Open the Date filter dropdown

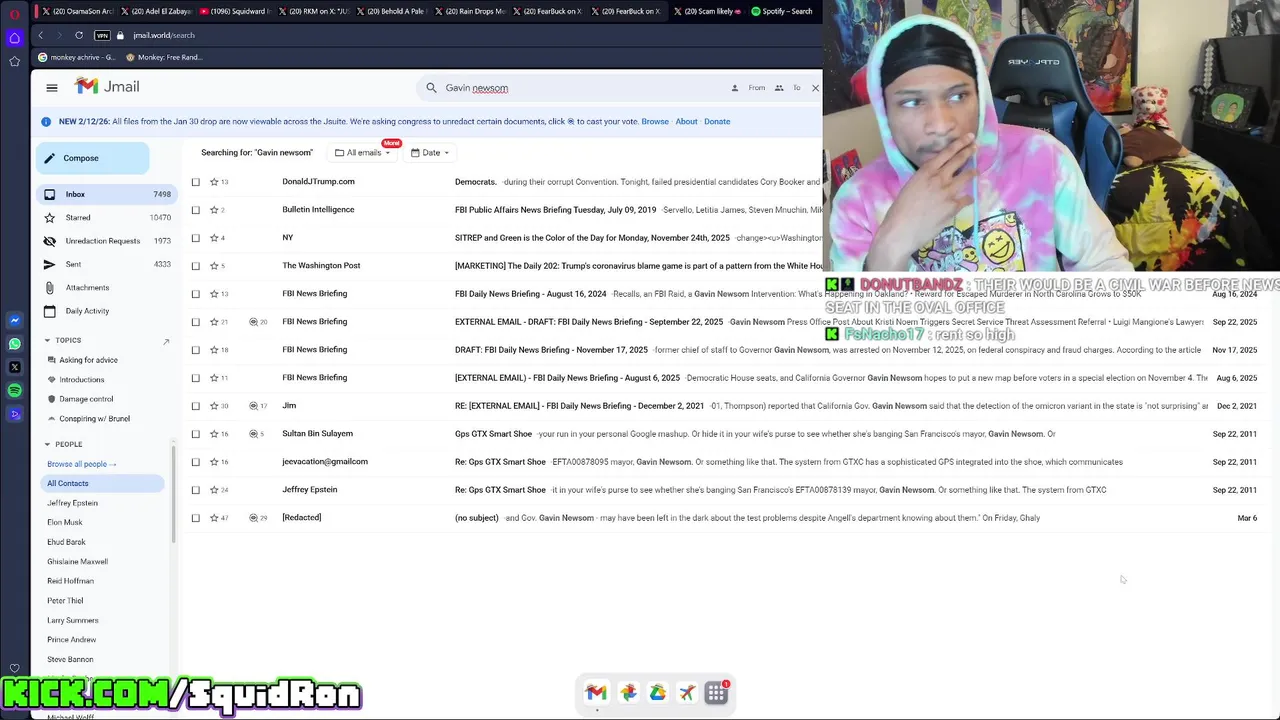430,153
